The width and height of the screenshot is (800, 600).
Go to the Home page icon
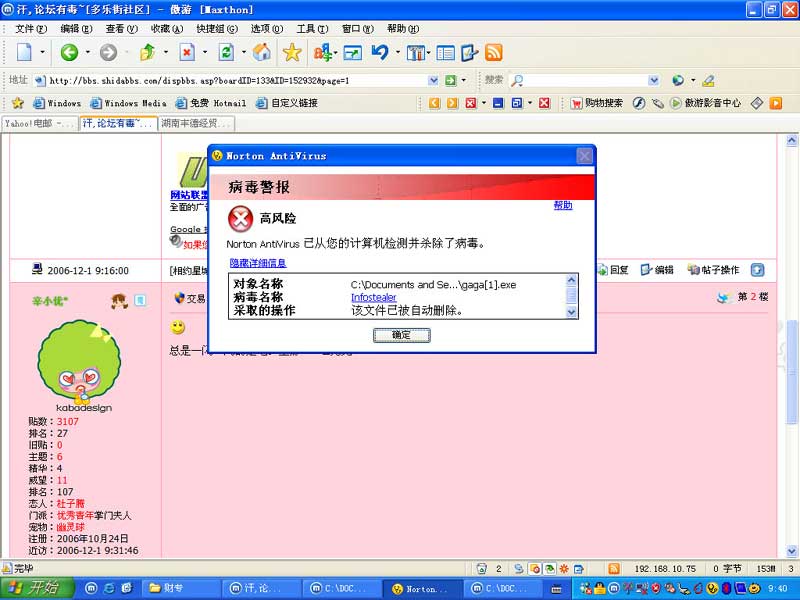262,52
